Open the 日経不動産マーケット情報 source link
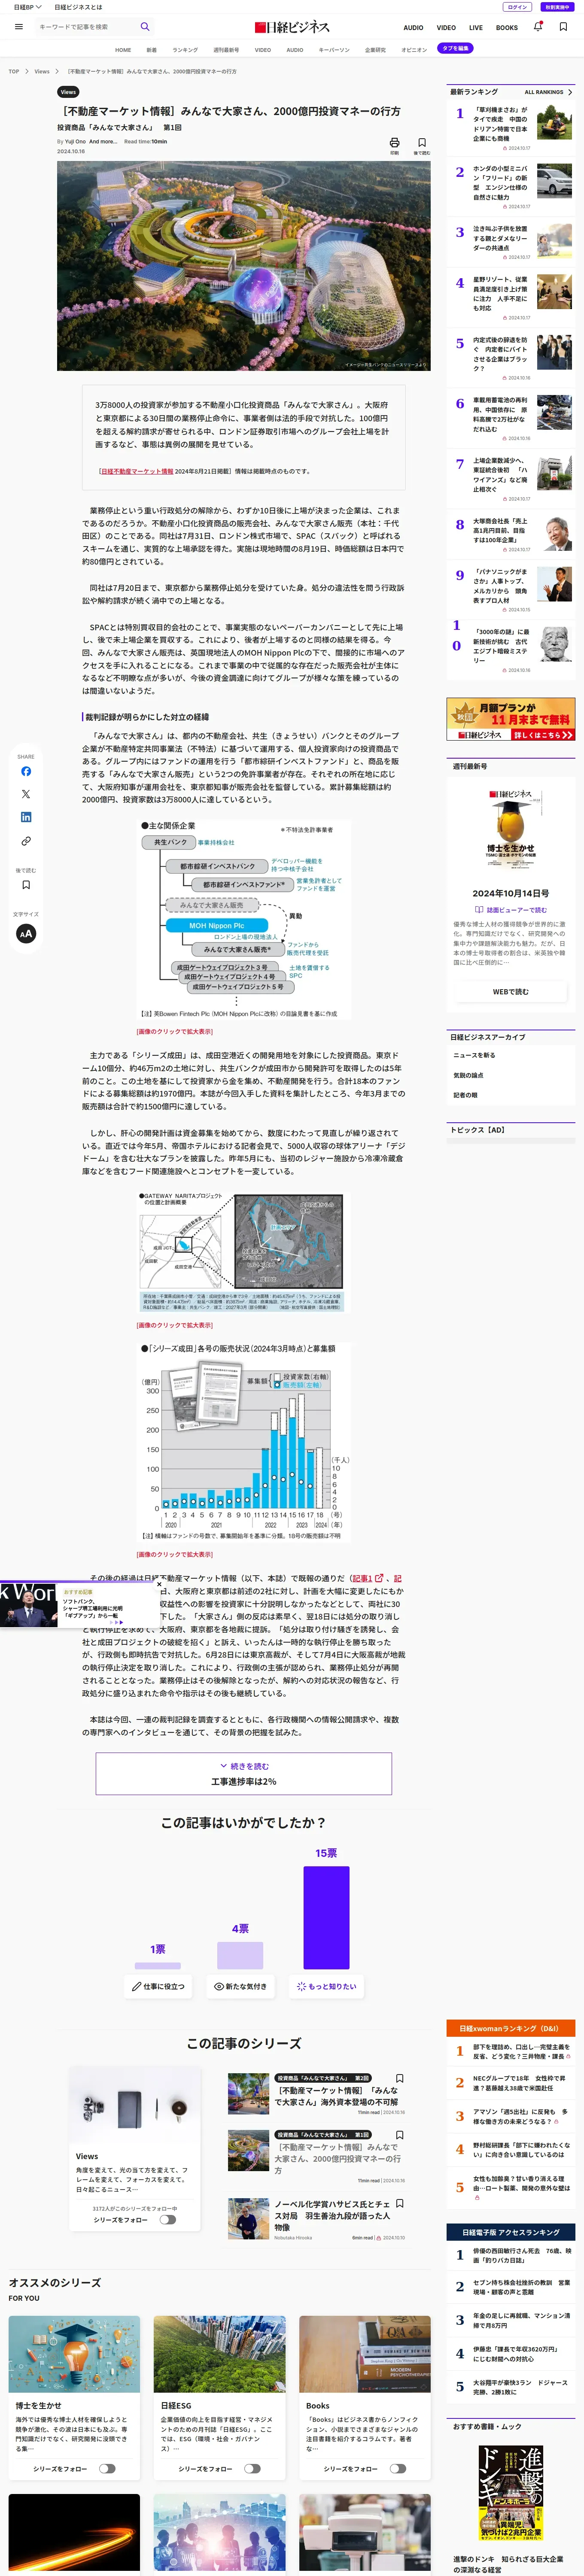This screenshot has width=584, height=2576. pos(137,471)
